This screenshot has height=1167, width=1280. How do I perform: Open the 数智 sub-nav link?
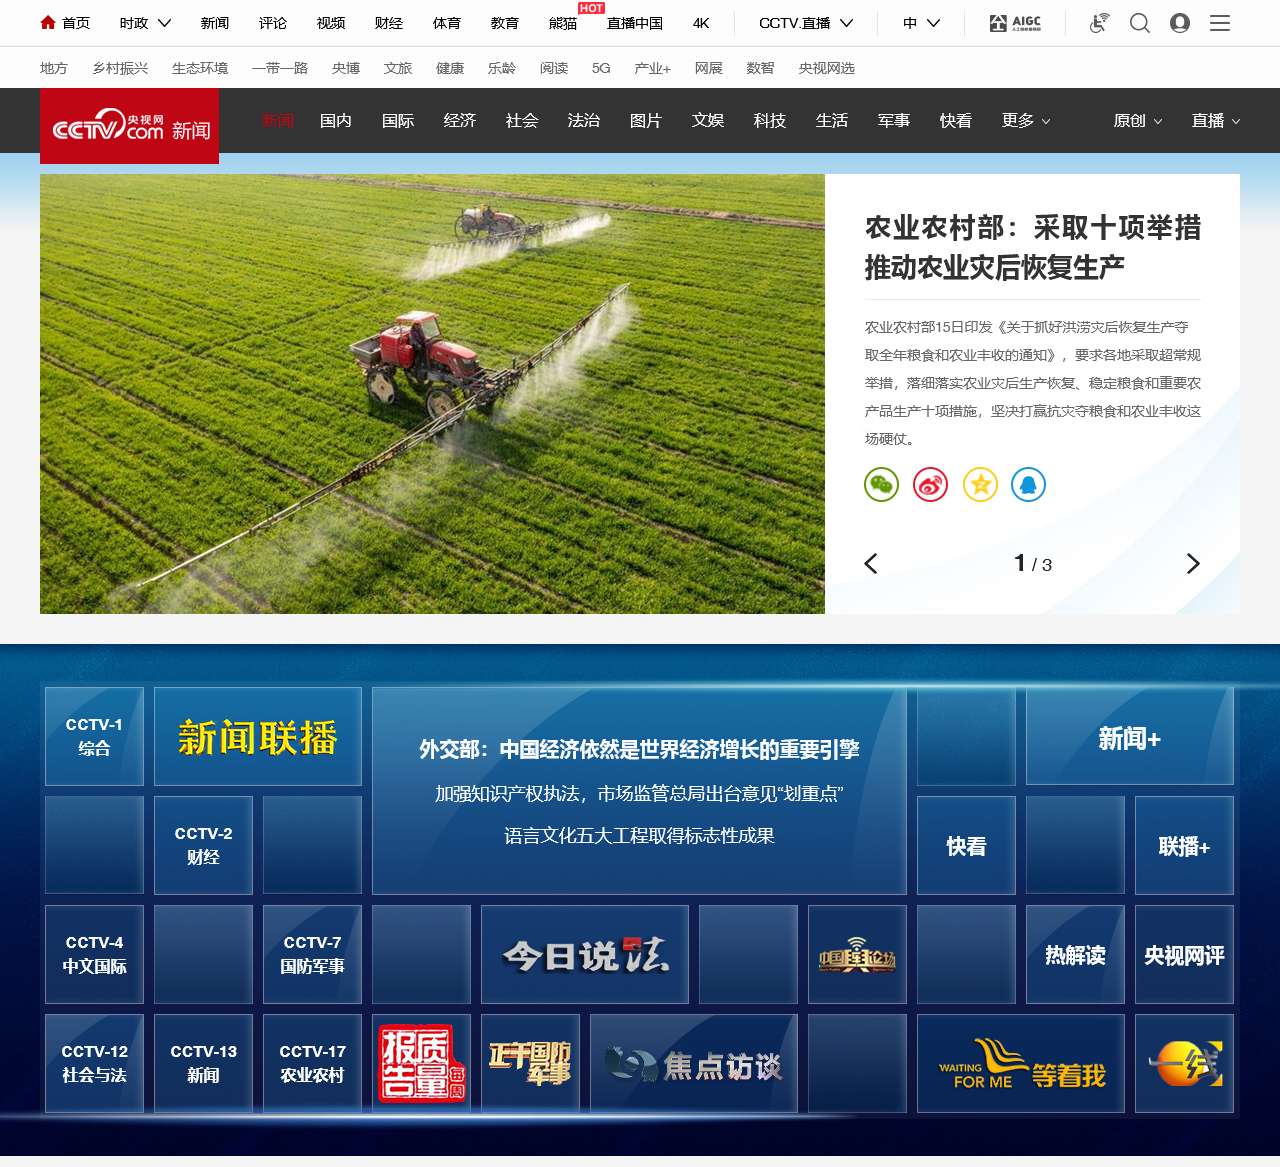[760, 68]
